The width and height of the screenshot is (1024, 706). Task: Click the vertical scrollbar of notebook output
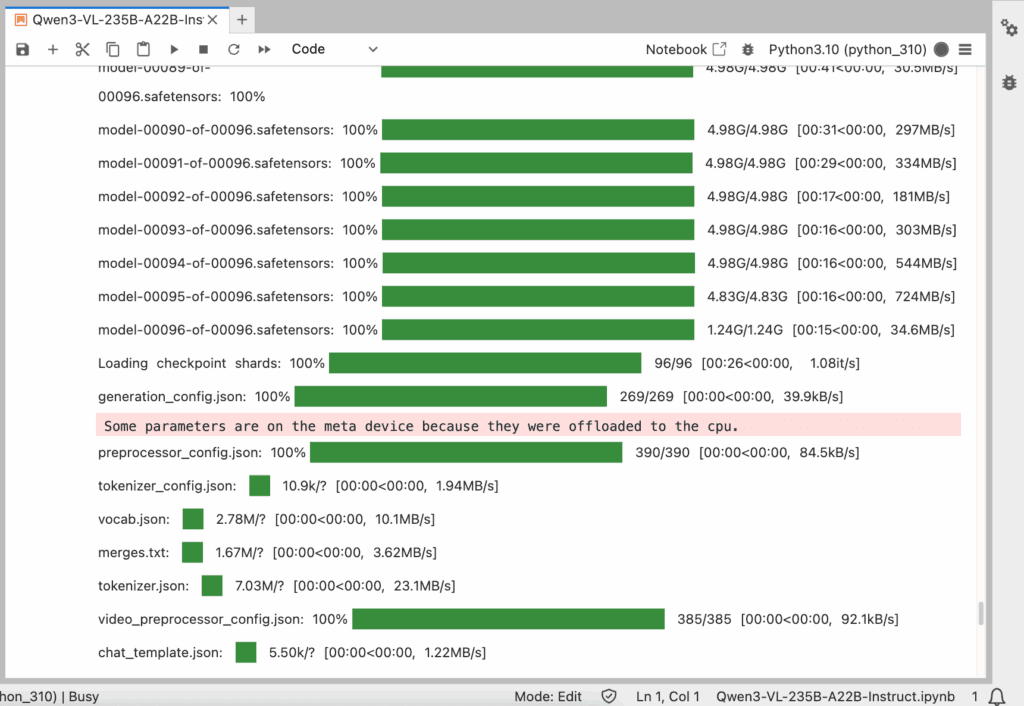click(981, 613)
